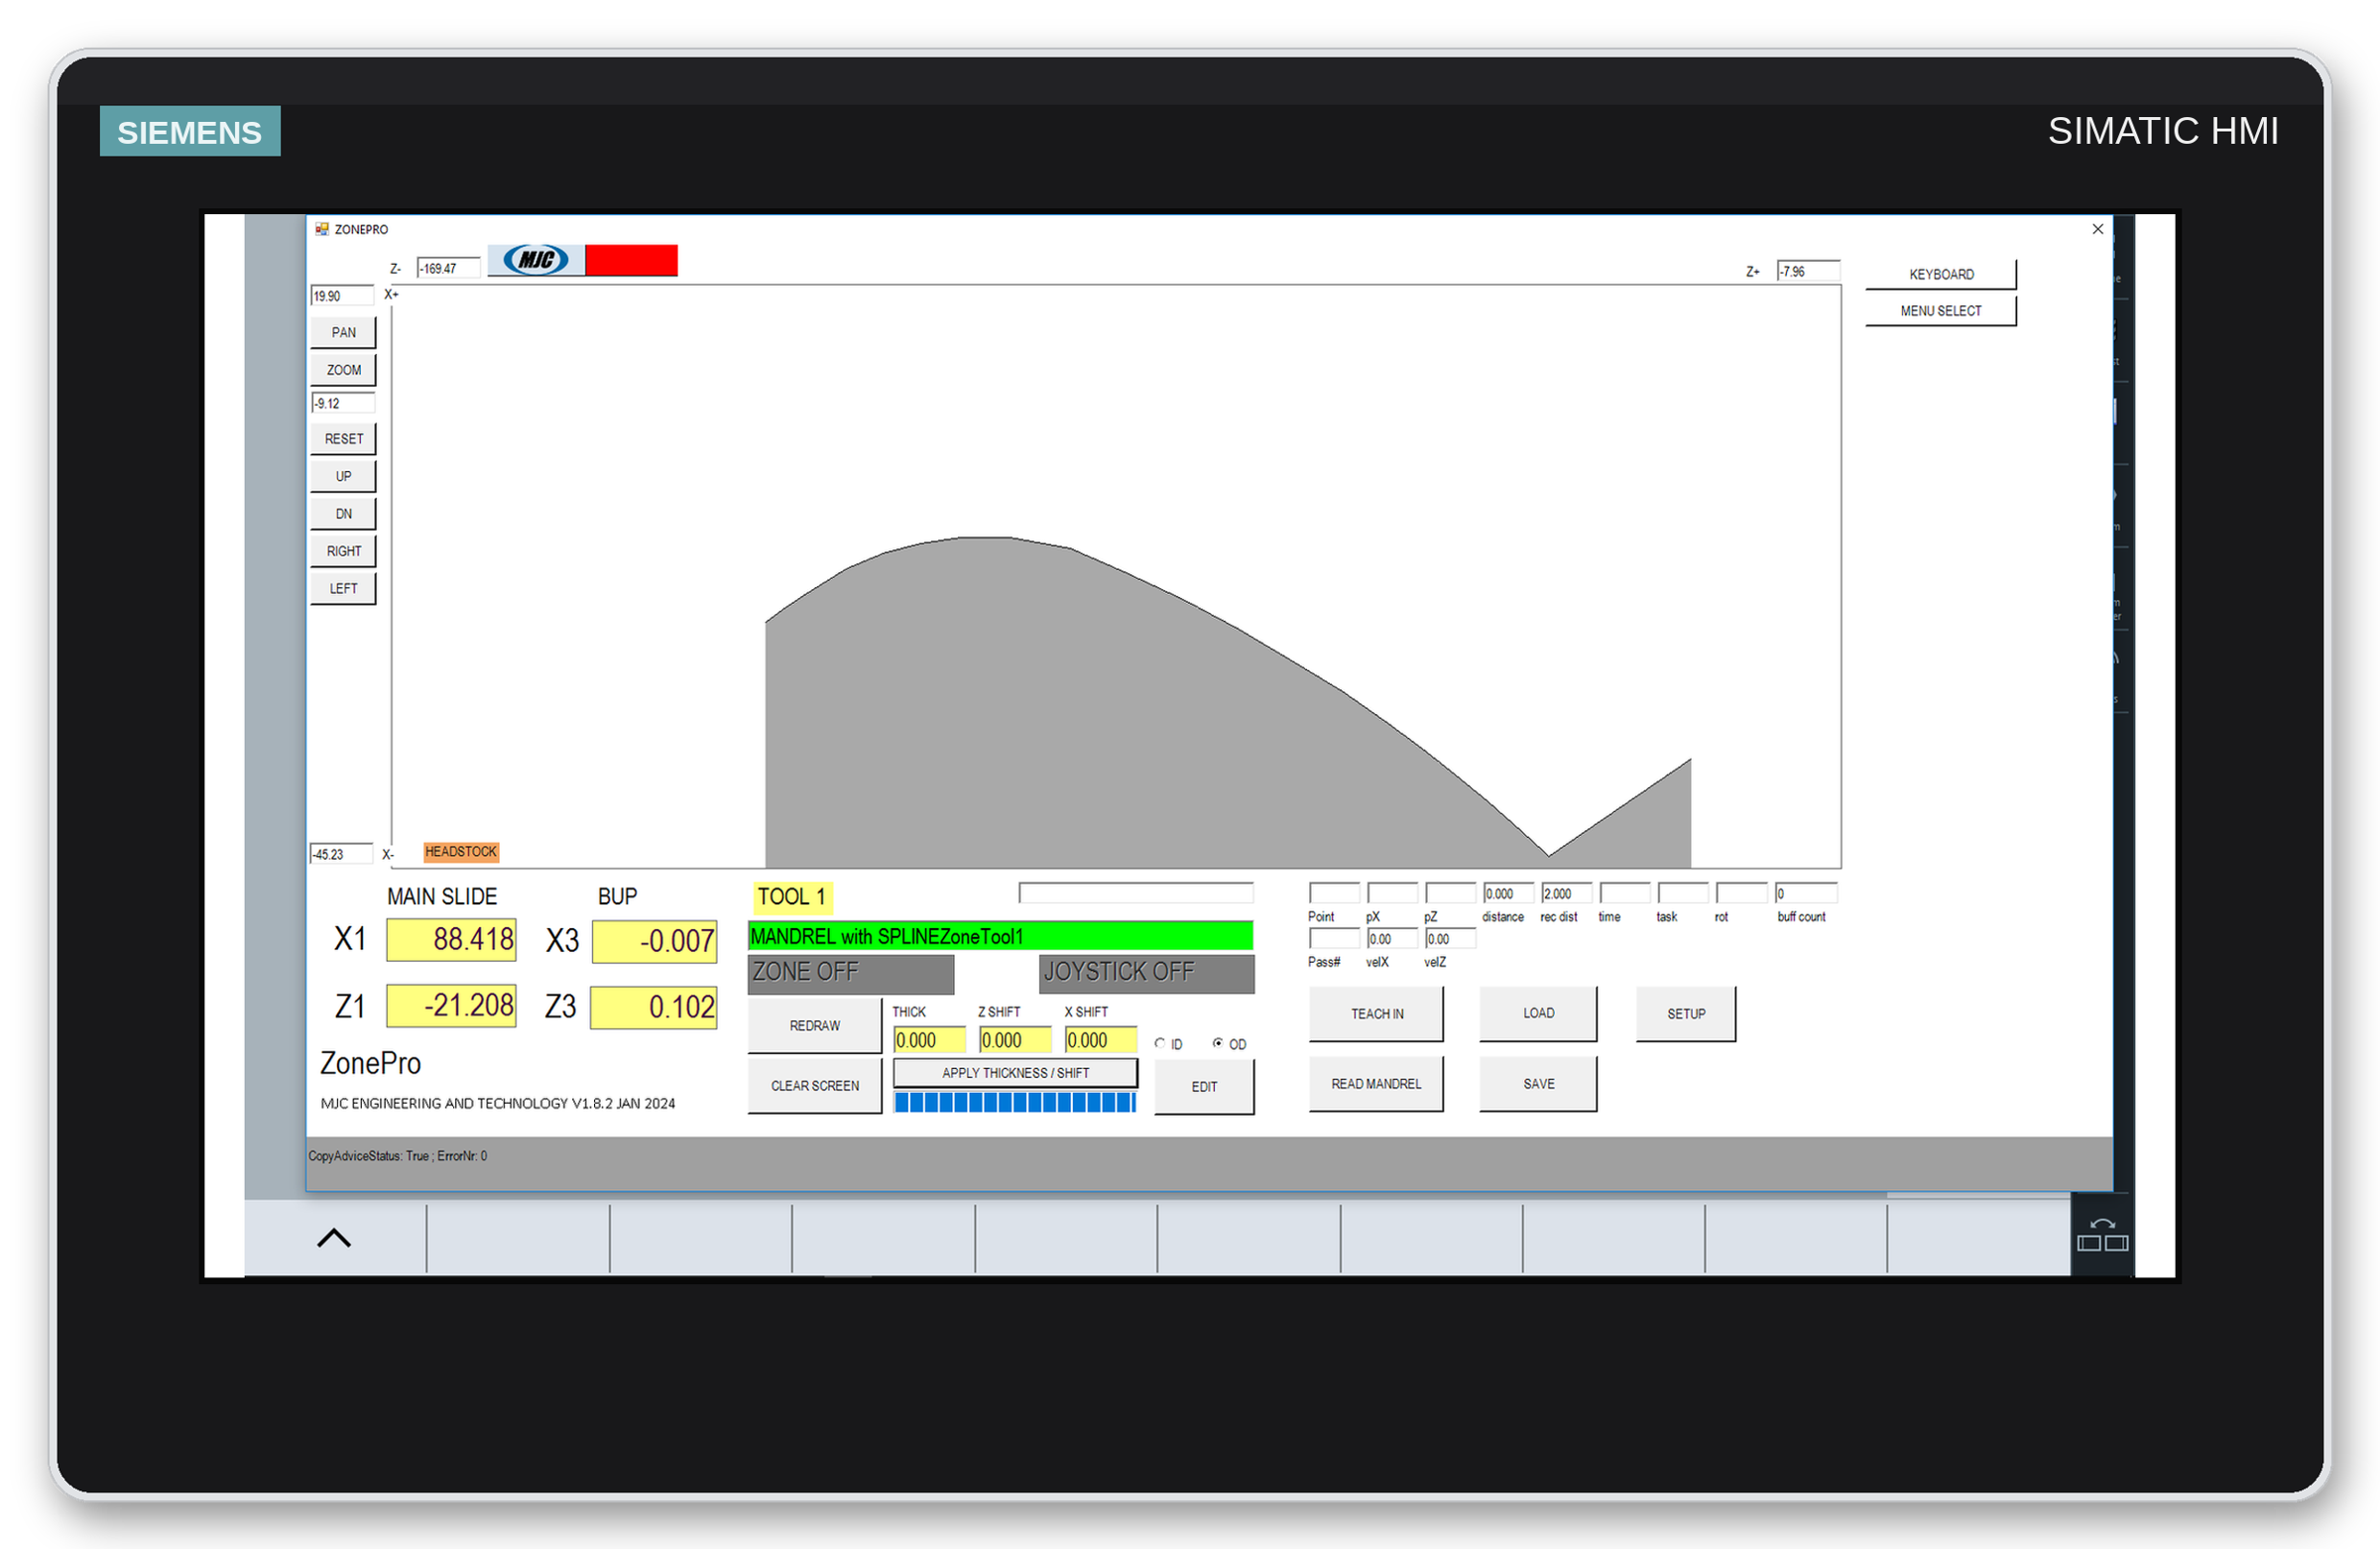This screenshot has width=2380, height=1549.
Task: Click the pX input field
Action: pos(1392,893)
